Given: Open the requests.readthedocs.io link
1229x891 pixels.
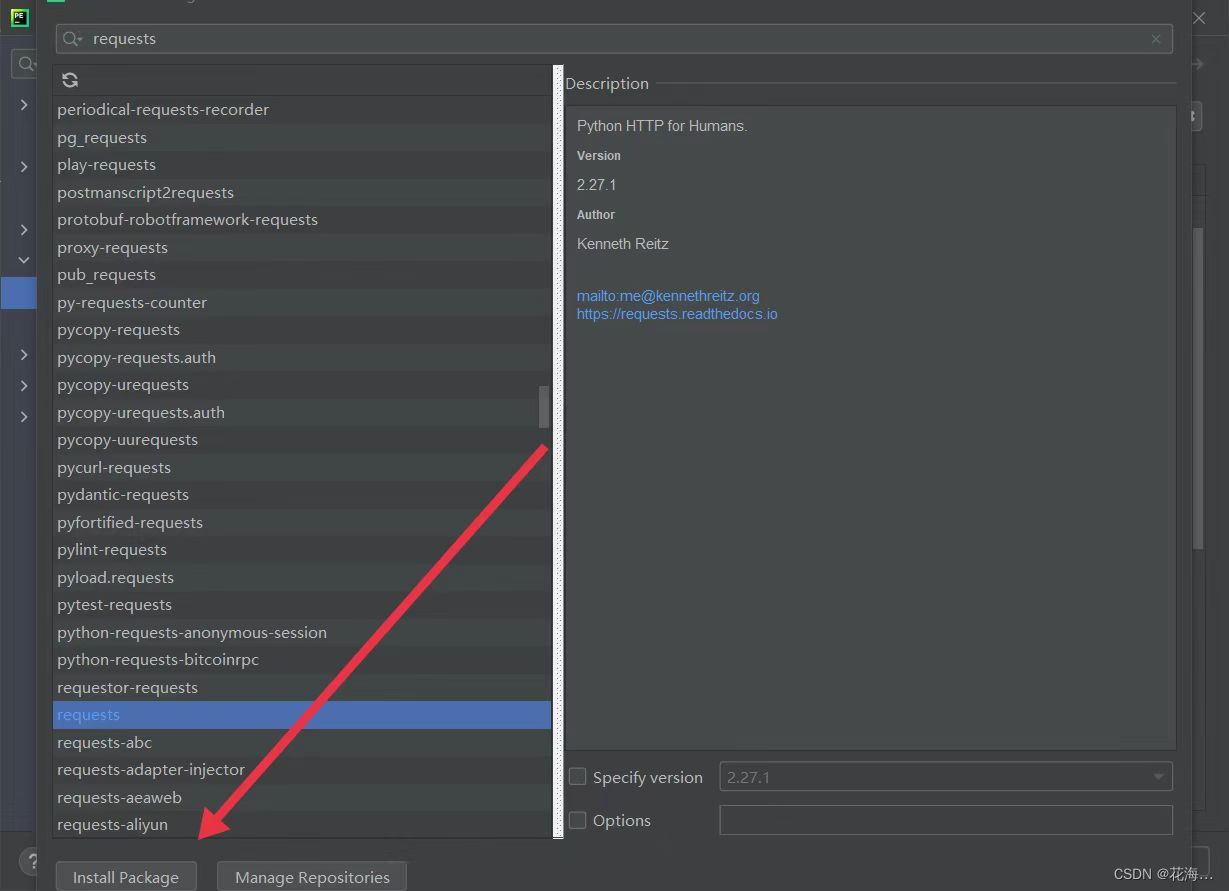Looking at the screenshot, I should [x=677, y=314].
